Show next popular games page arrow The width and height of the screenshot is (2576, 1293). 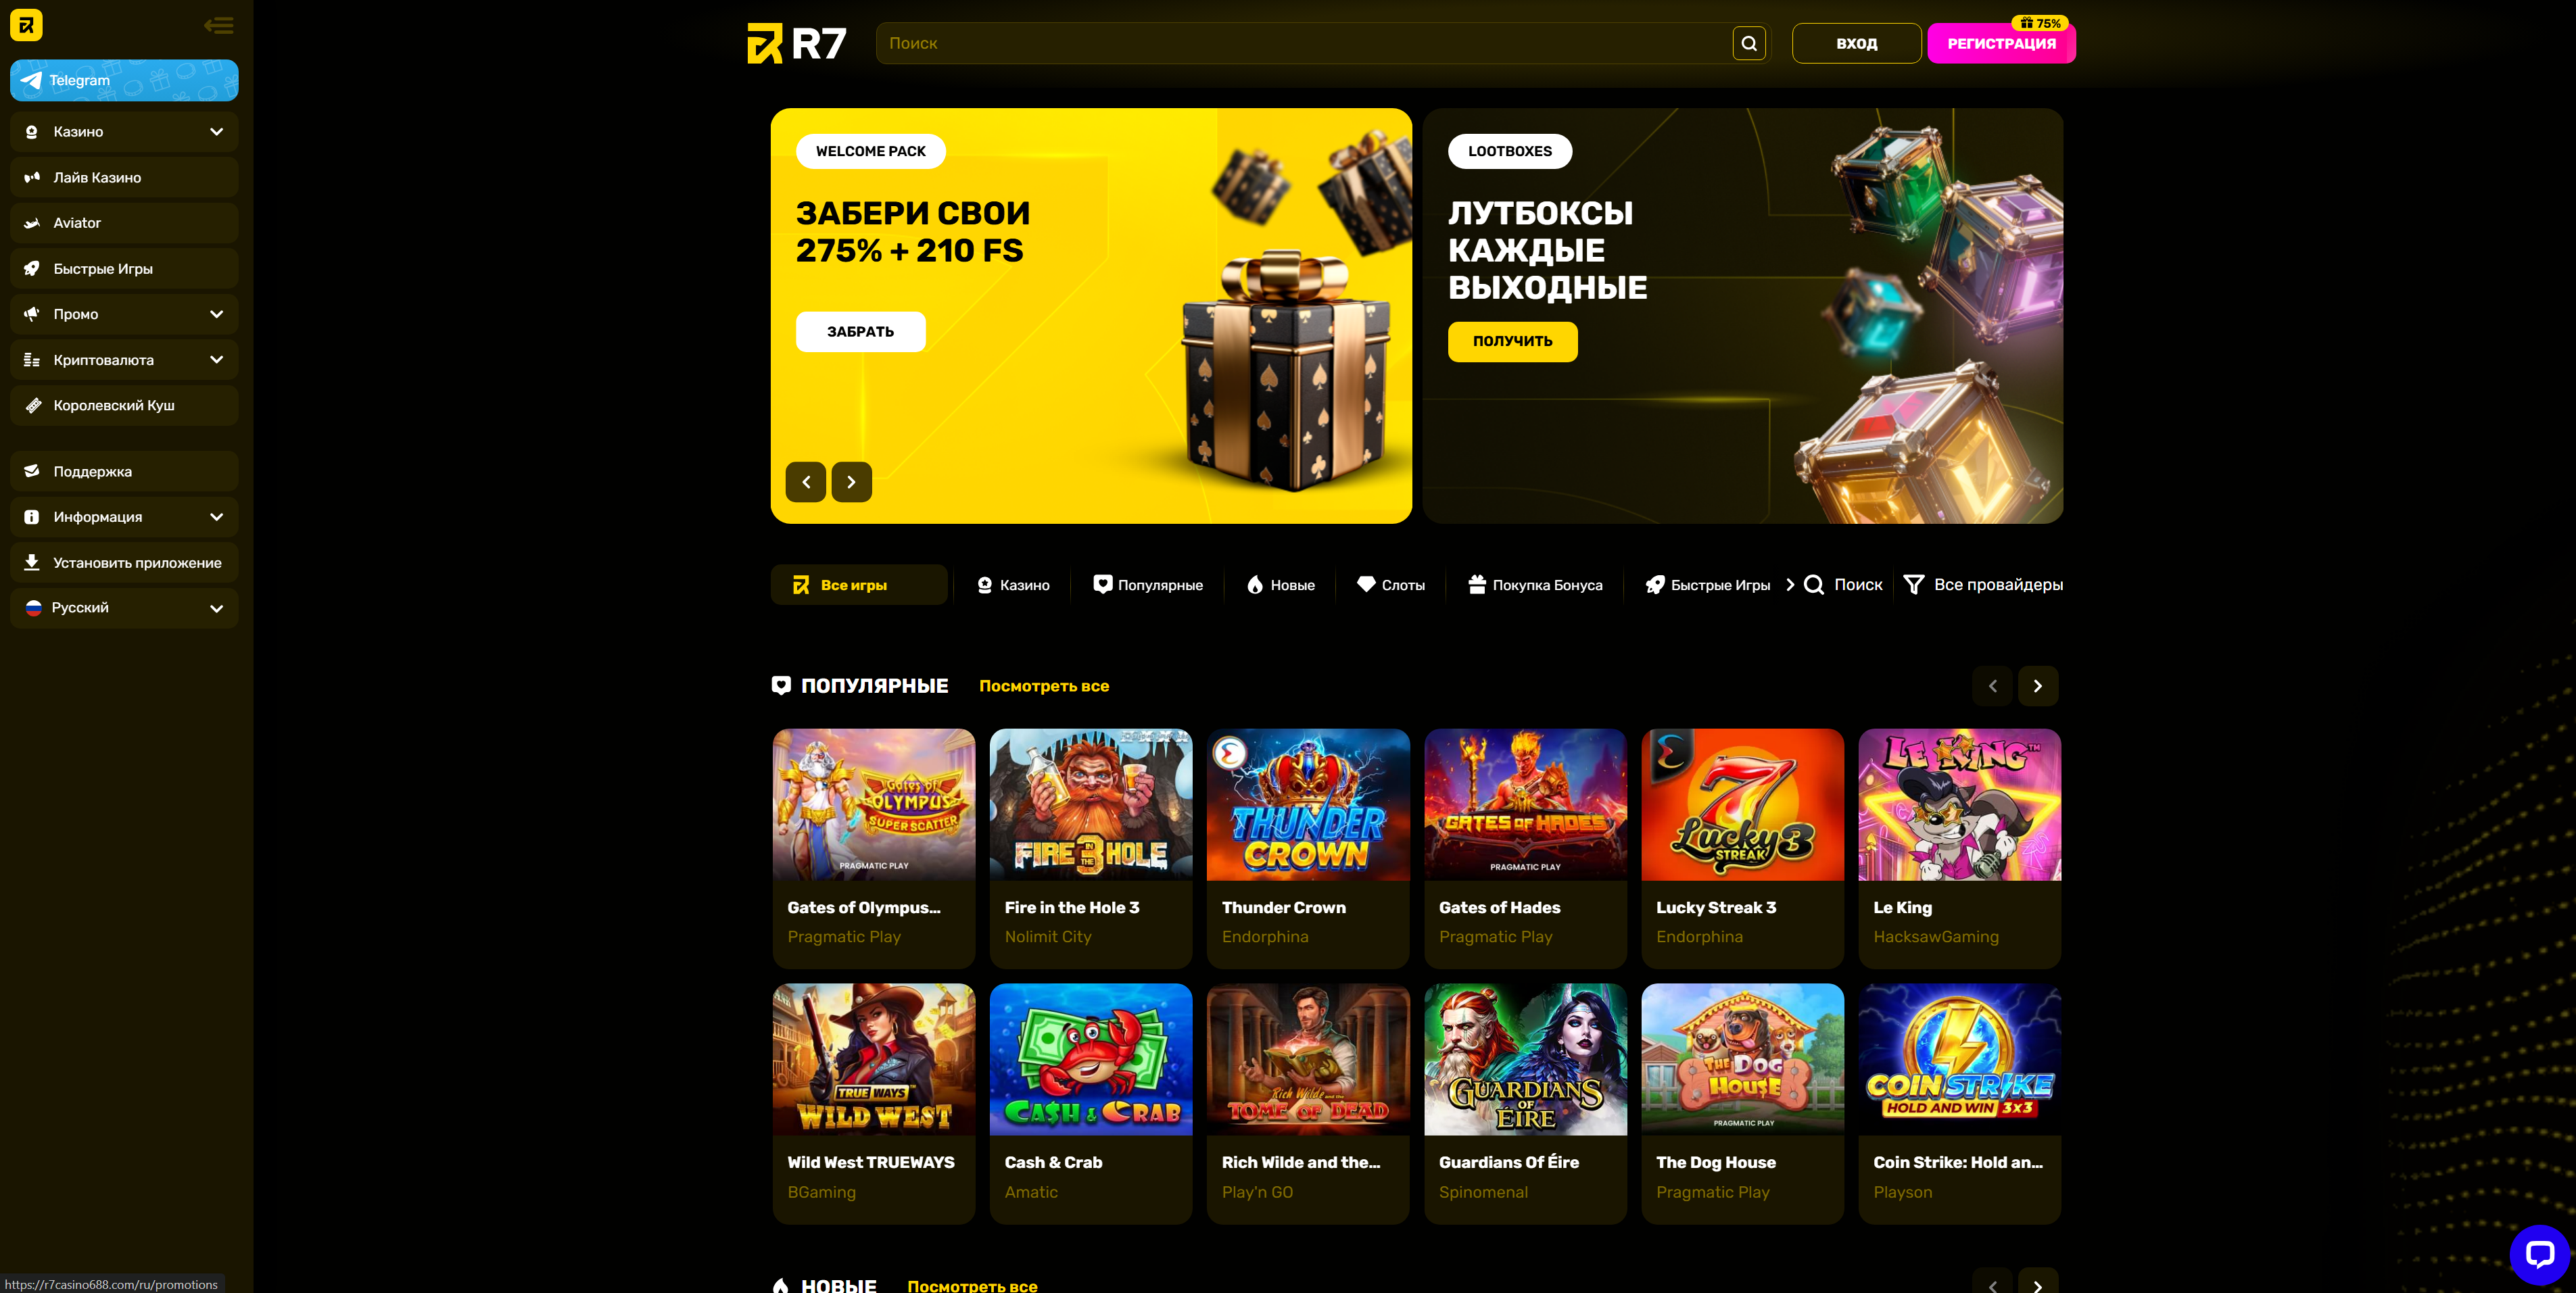click(x=2038, y=686)
